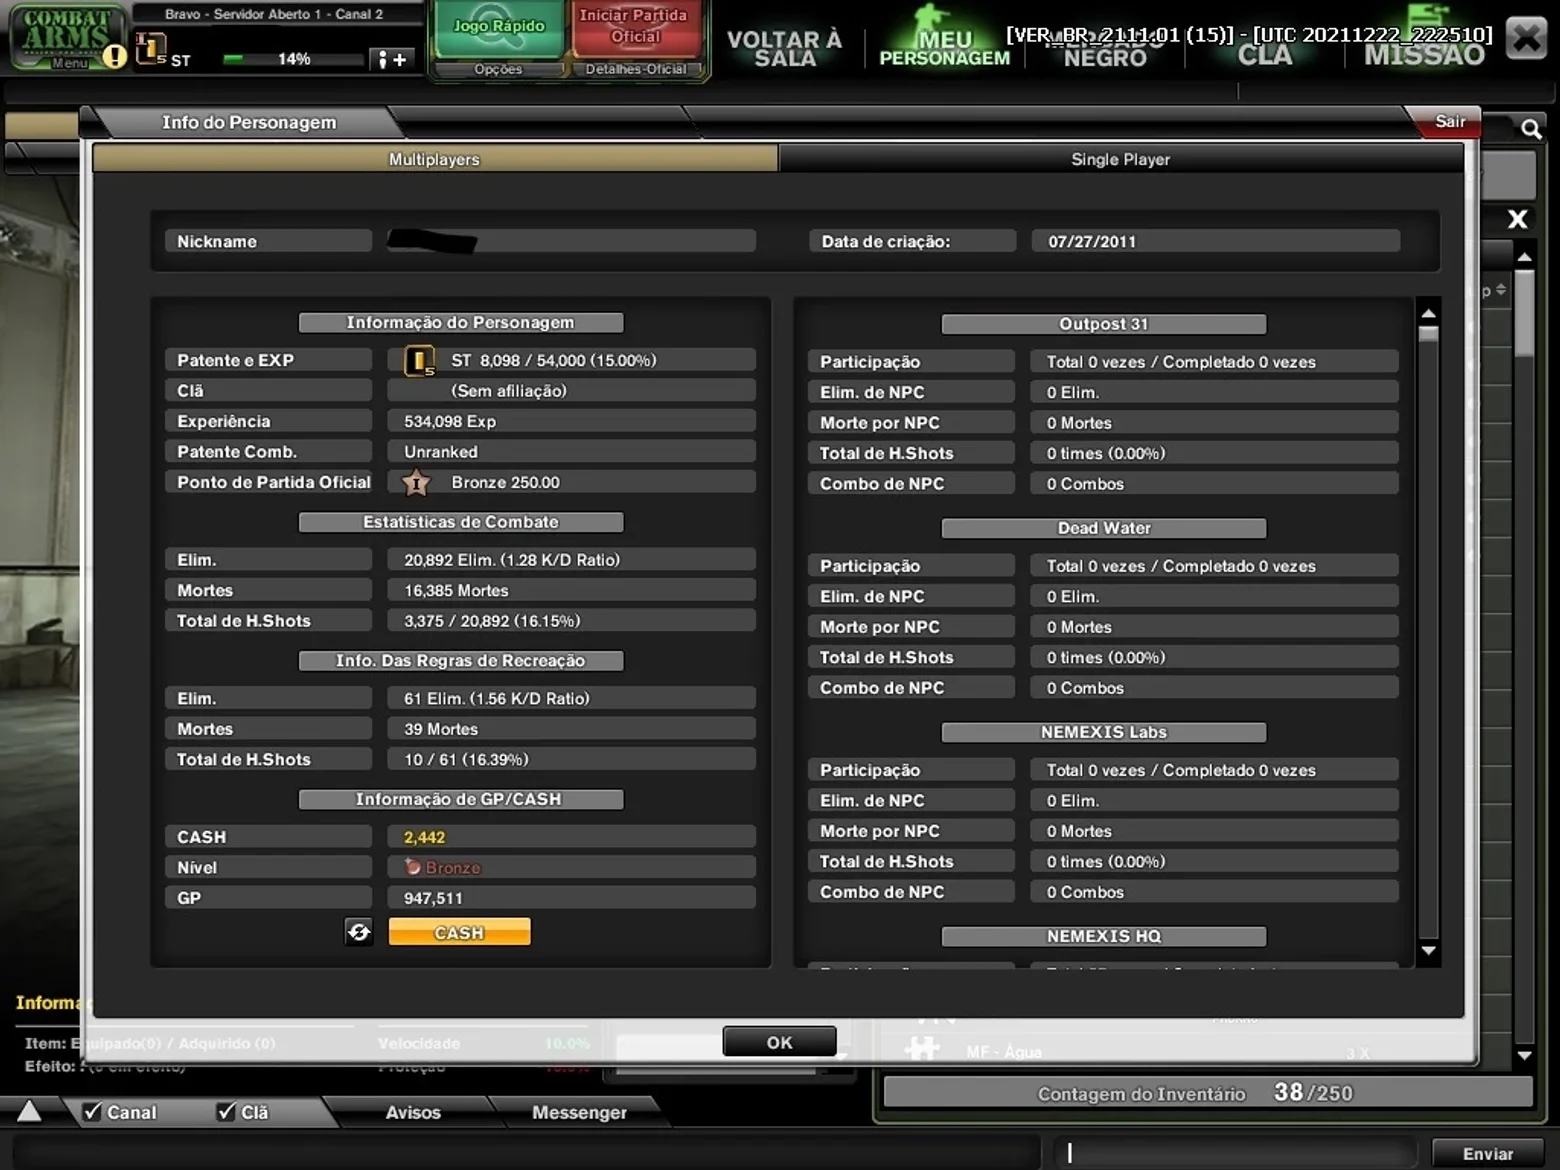Click the EXP progress bar at 14%

292,59
